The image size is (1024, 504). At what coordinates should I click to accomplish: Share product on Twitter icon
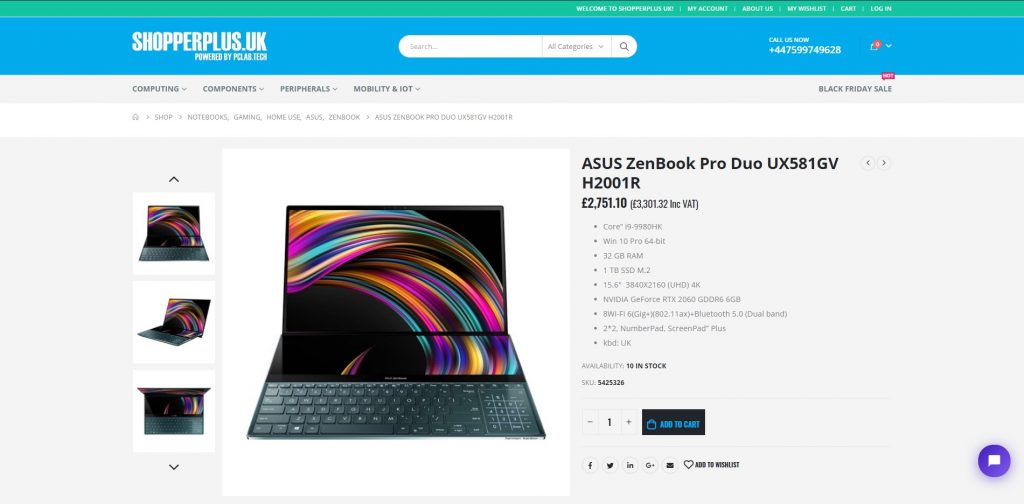pos(610,465)
